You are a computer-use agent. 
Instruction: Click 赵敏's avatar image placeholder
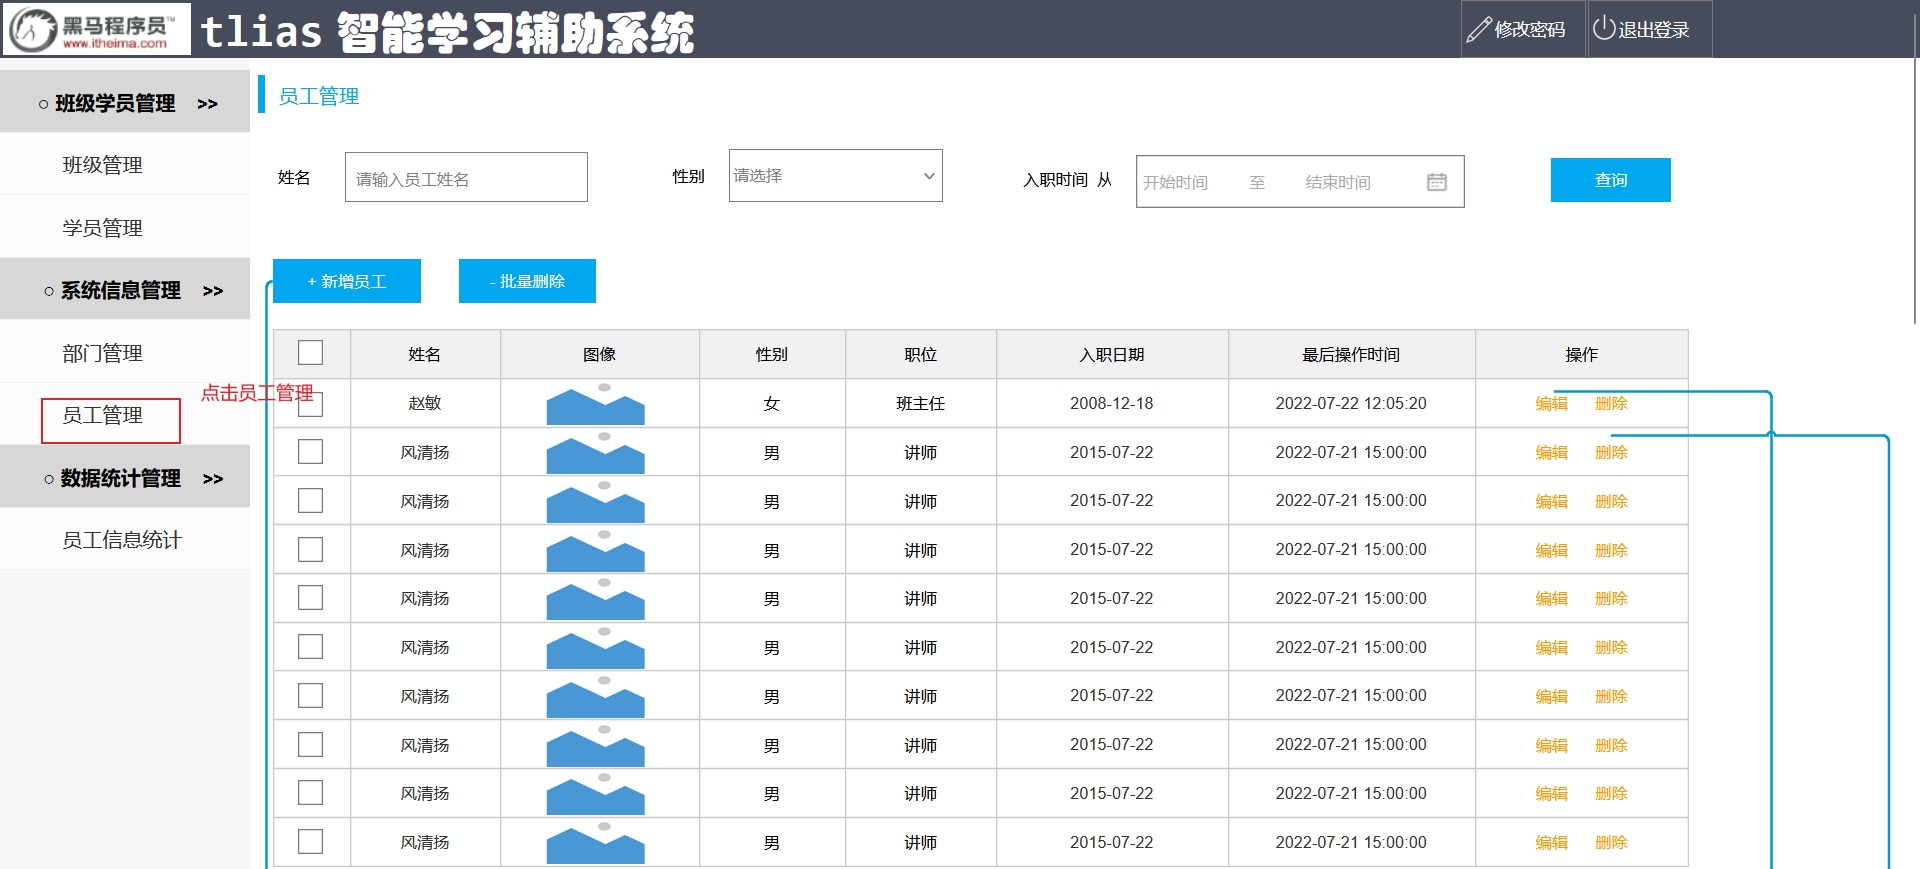595,404
